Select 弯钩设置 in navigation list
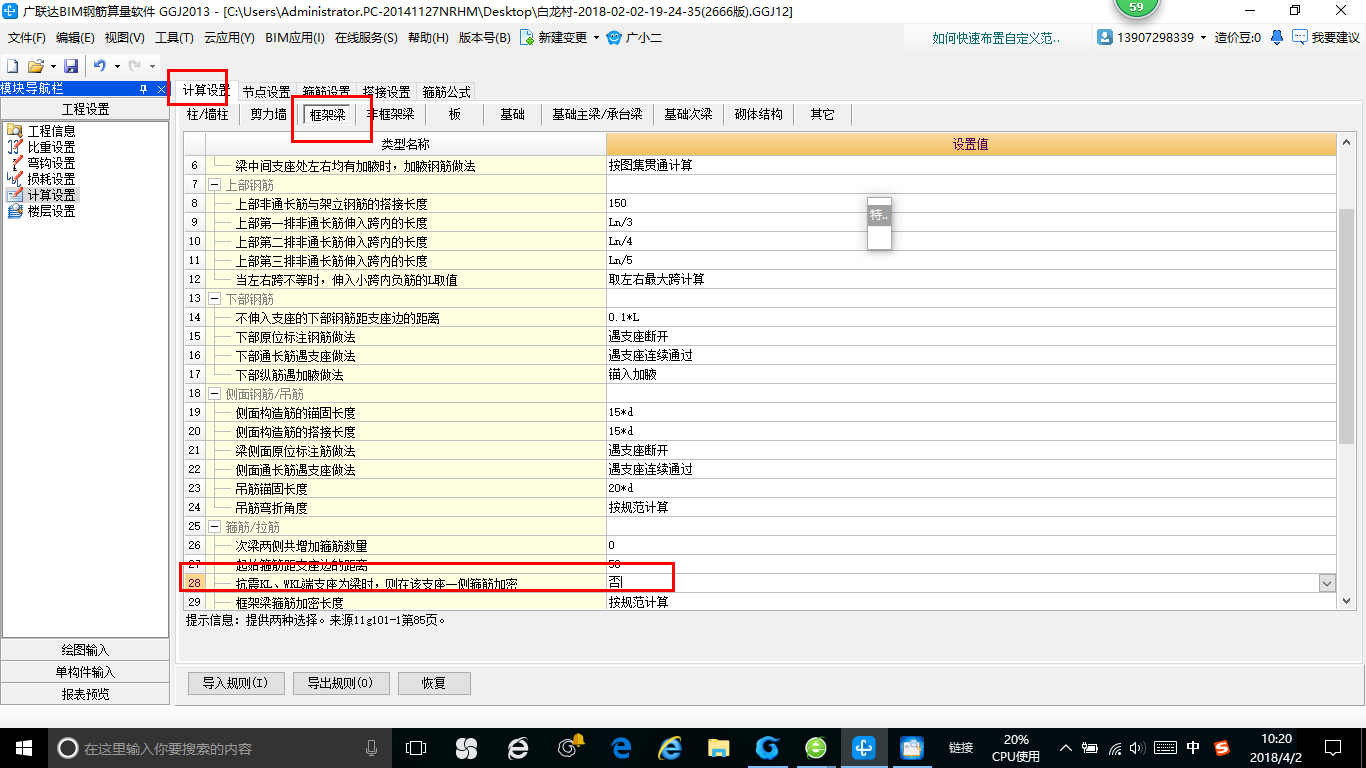 tap(50, 163)
